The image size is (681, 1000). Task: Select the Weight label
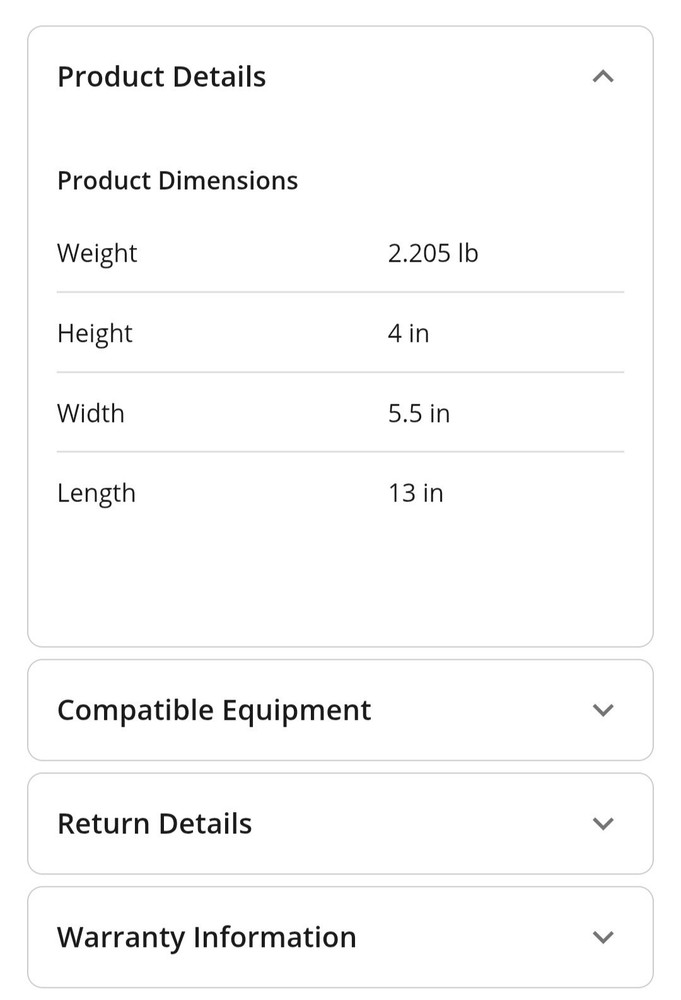point(97,253)
